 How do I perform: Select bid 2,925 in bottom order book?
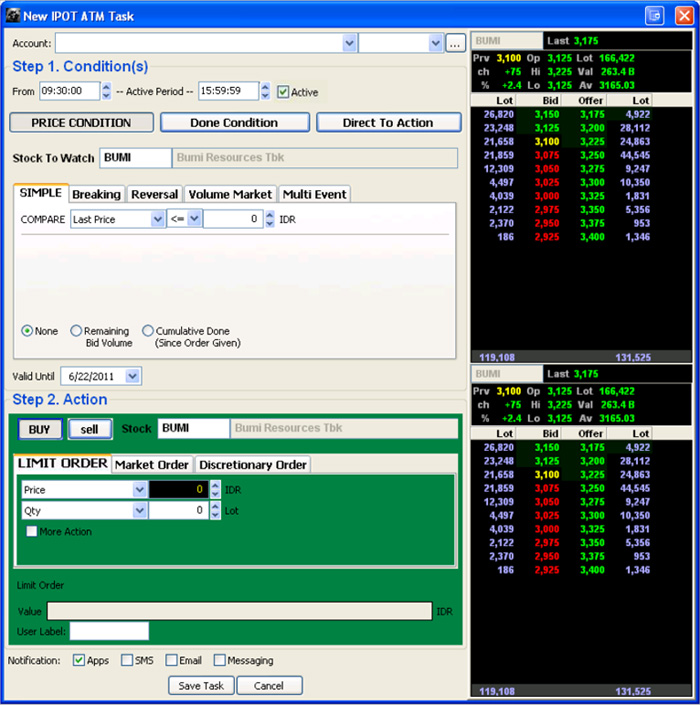coord(547,570)
